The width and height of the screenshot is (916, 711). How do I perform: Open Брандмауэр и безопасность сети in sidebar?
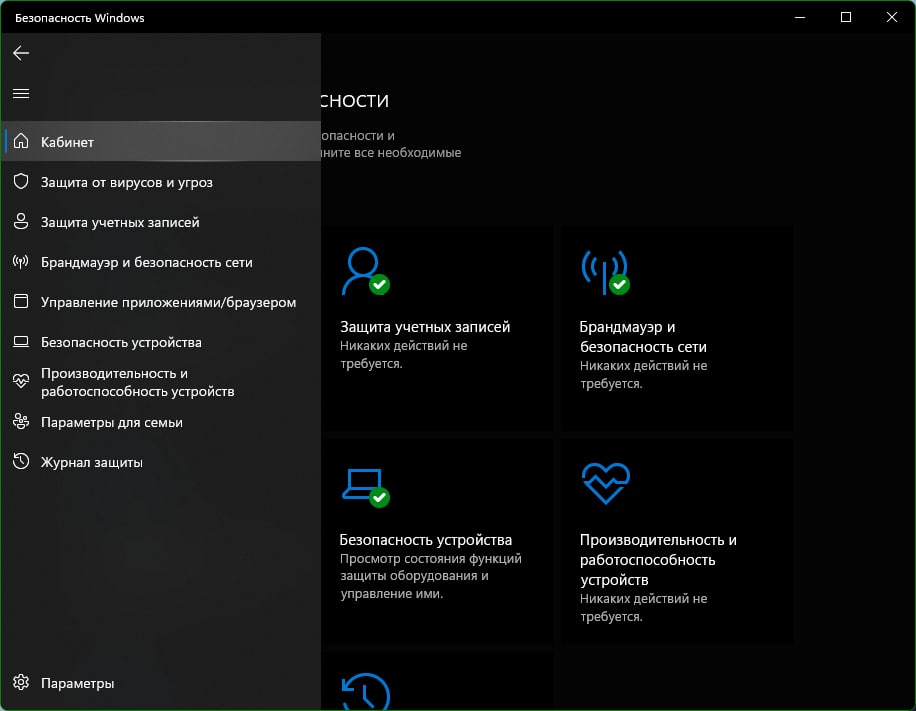[x=161, y=262]
